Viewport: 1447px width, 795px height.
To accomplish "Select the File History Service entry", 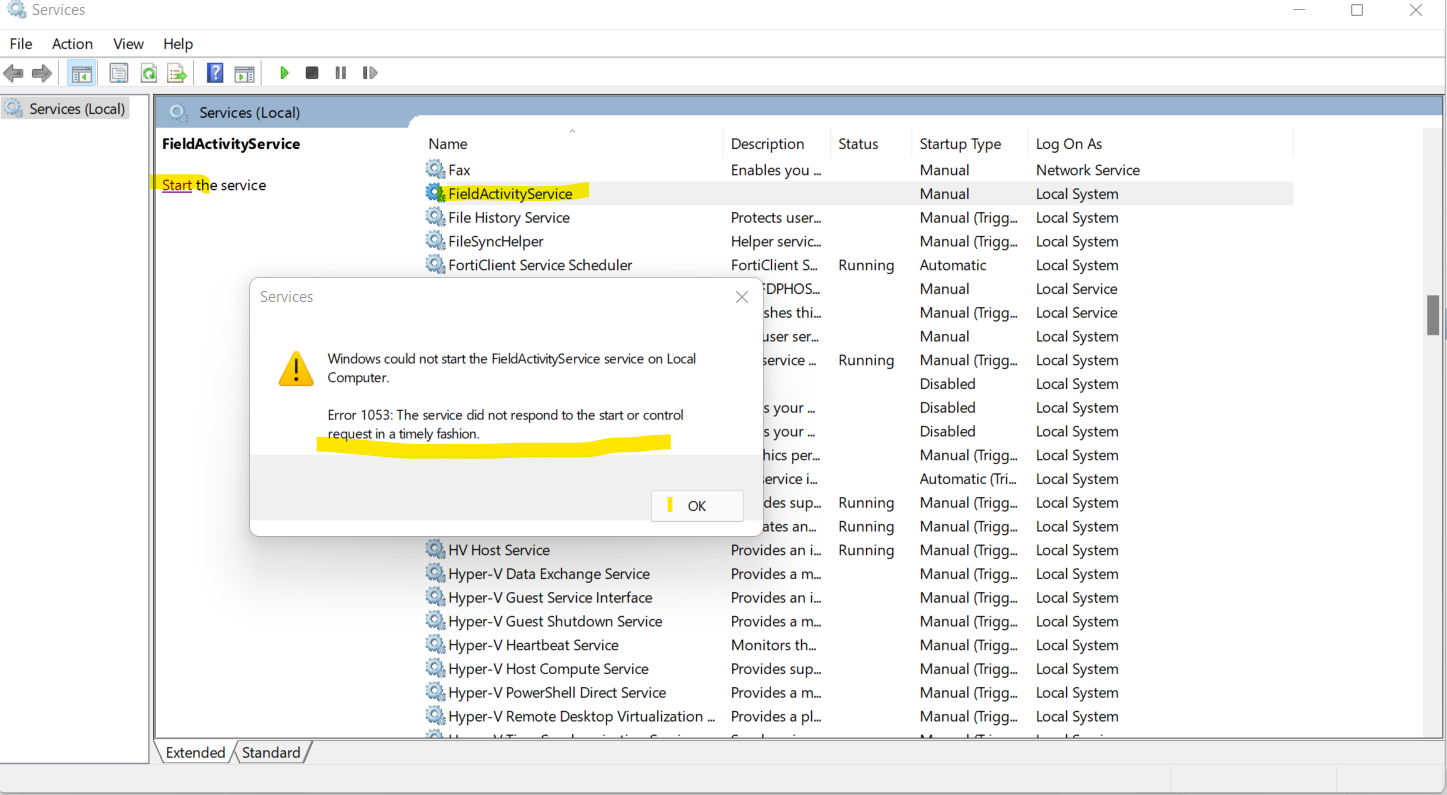I will click(858, 217).
